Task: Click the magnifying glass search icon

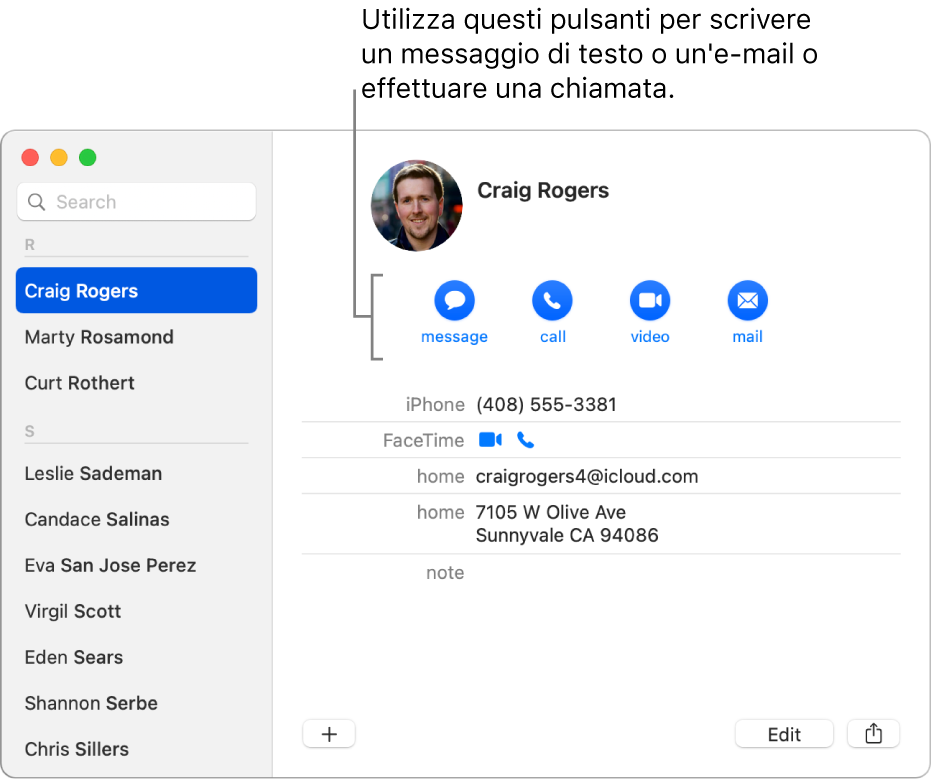Action: coord(37,202)
